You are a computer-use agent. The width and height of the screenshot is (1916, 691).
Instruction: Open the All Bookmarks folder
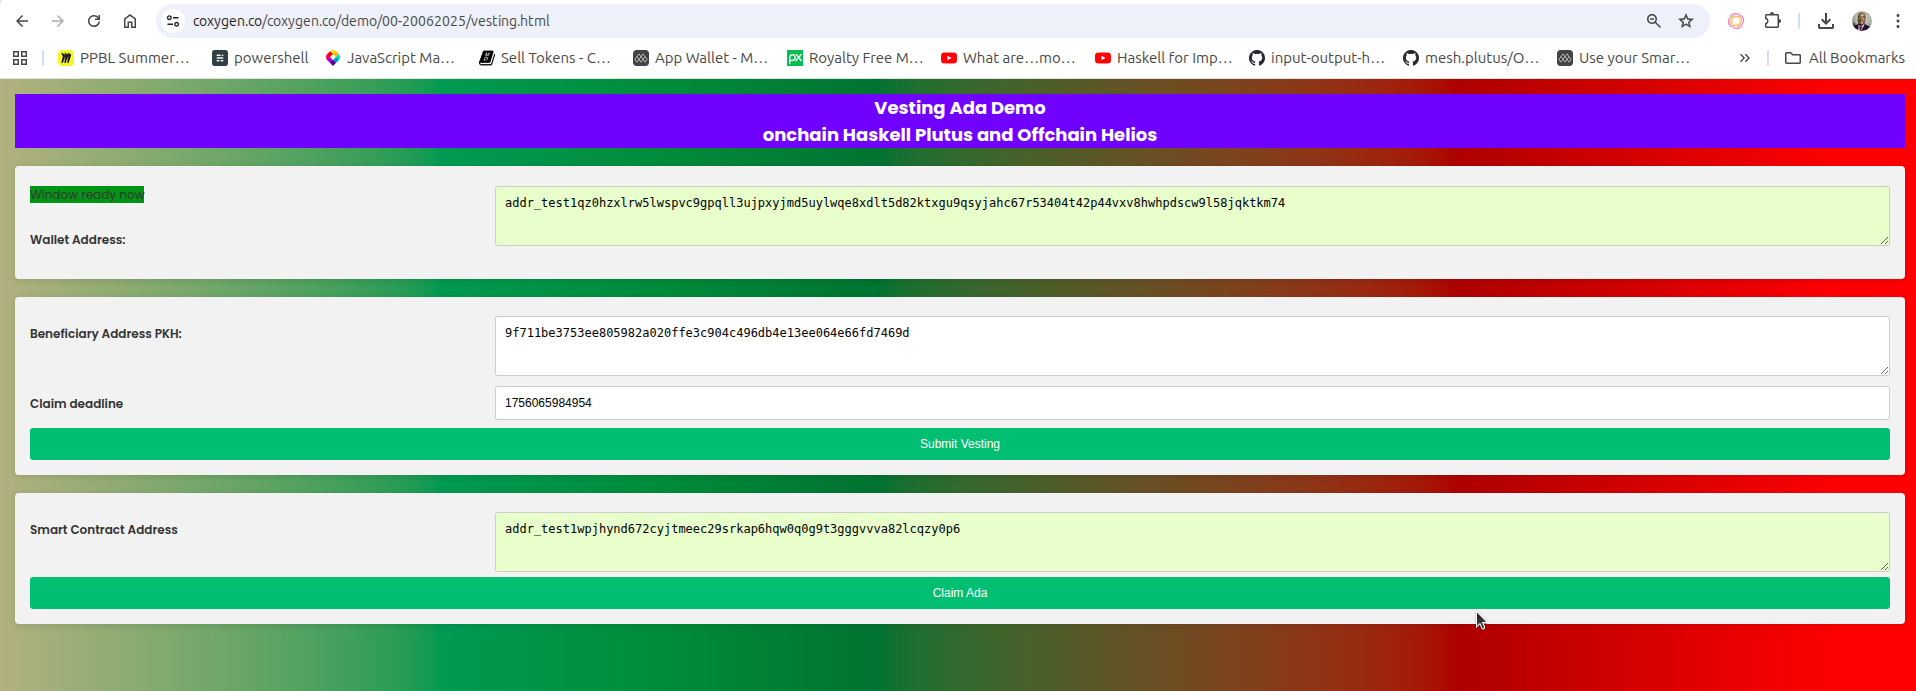1844,58
